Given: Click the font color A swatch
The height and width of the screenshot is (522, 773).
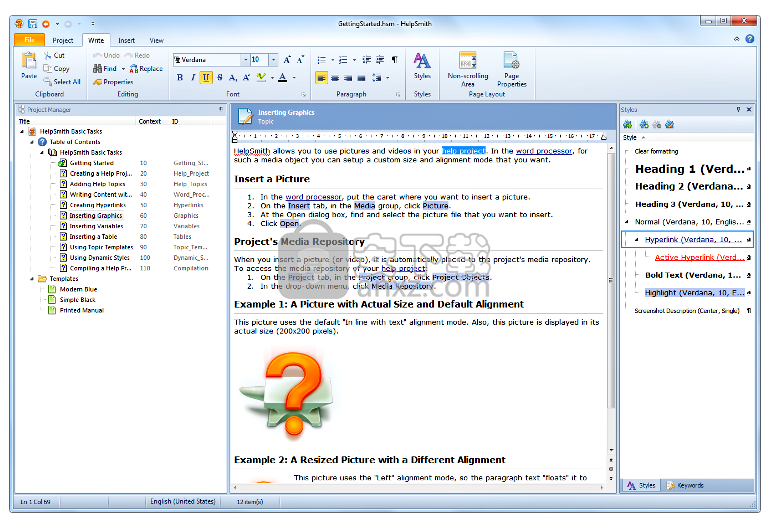Looking at the screenshot, I should [x=282, y=77].
